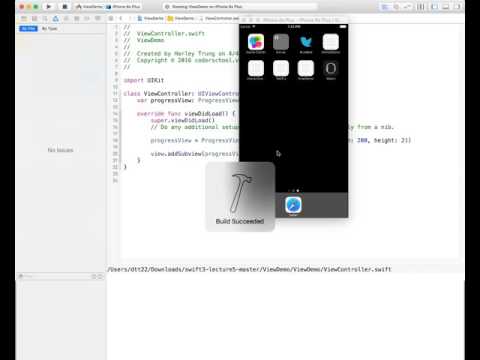The width and height of the screenshot is (480, 360).
Task: Click the 'import UIKit' line
Action: point(144,80)
